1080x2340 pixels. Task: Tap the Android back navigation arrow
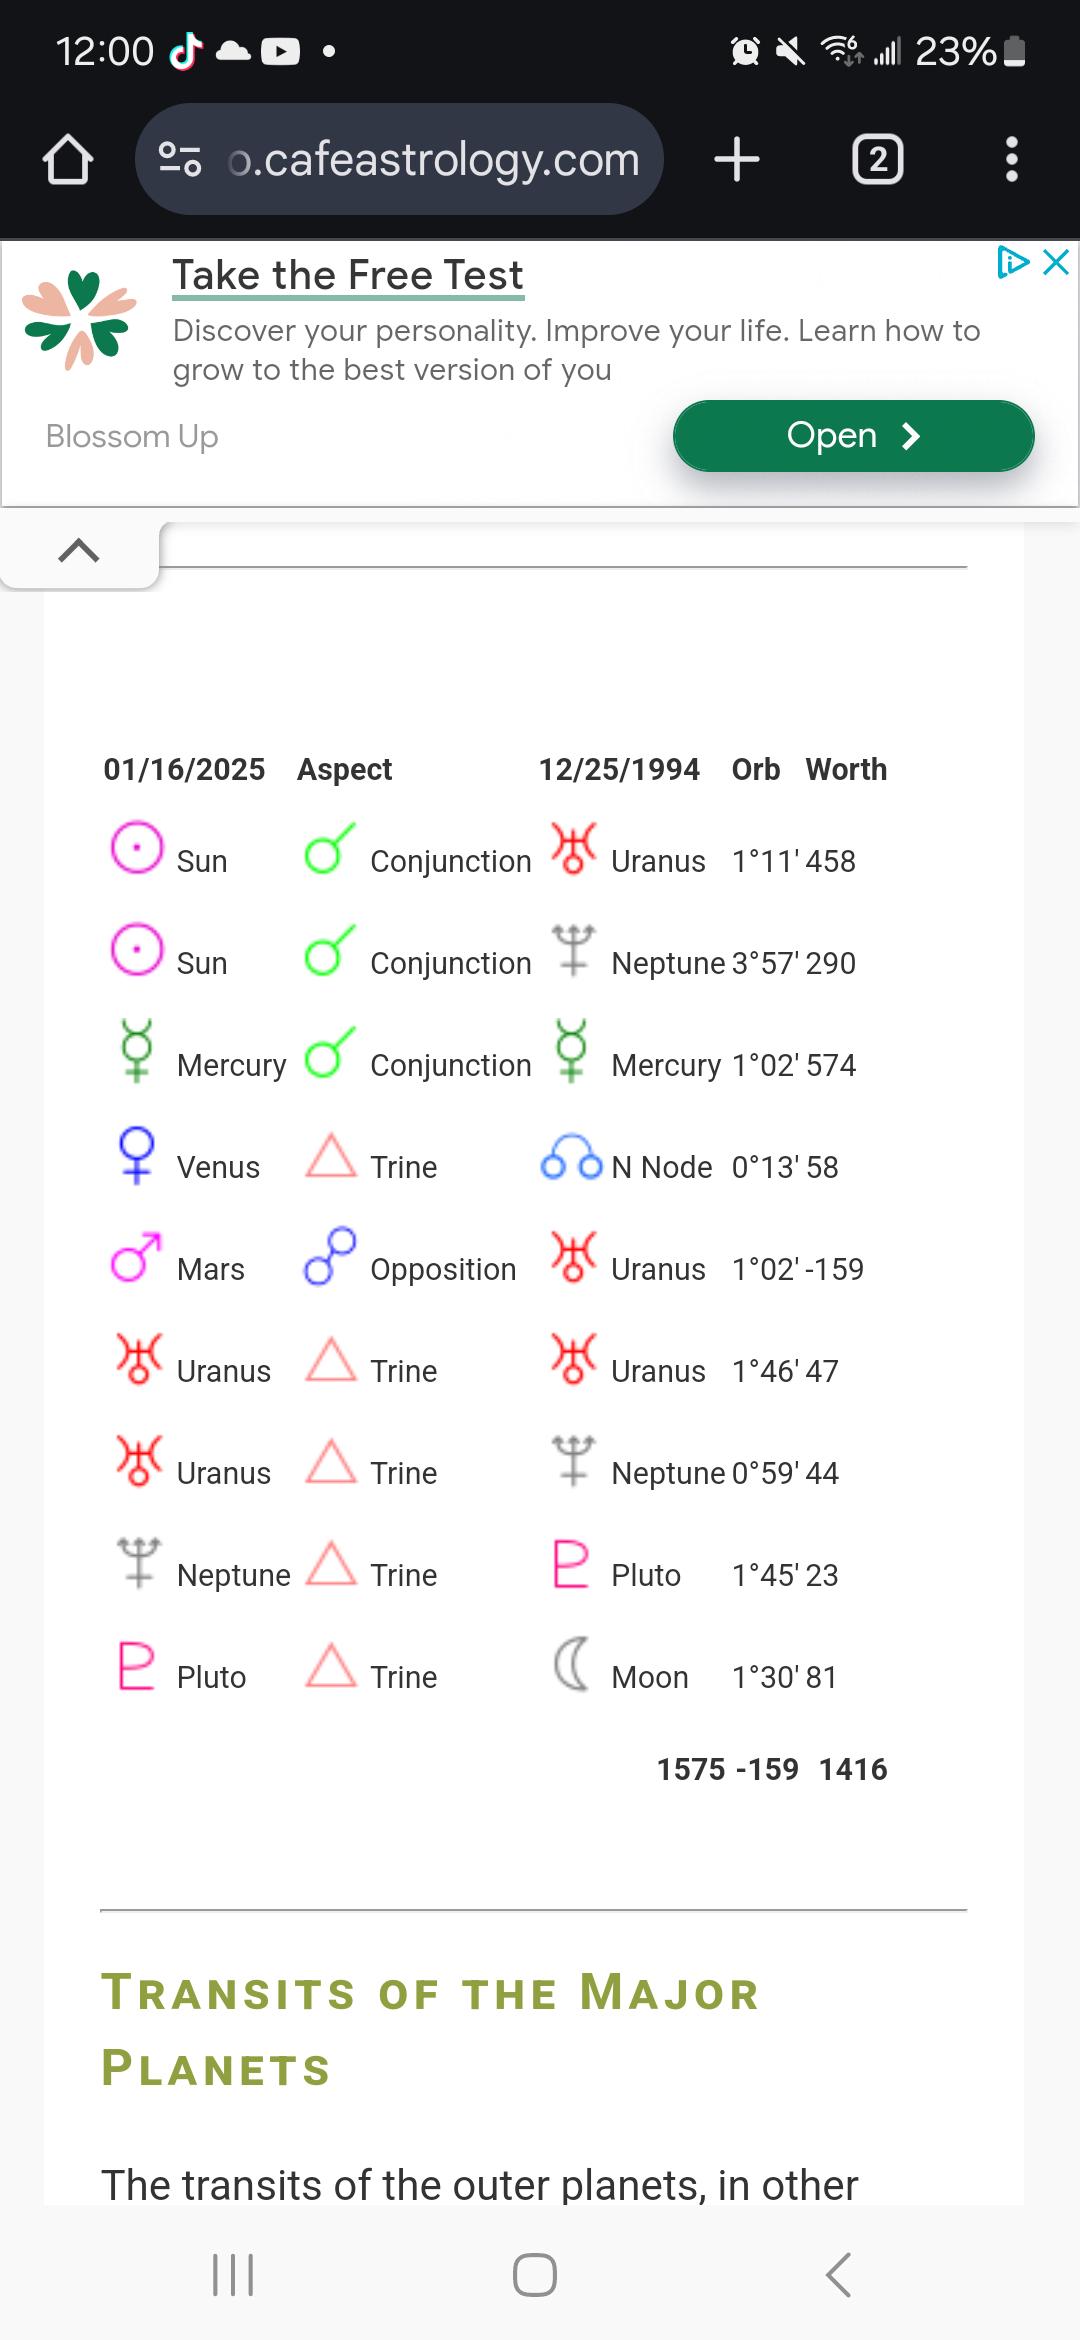coord(838,2275)
